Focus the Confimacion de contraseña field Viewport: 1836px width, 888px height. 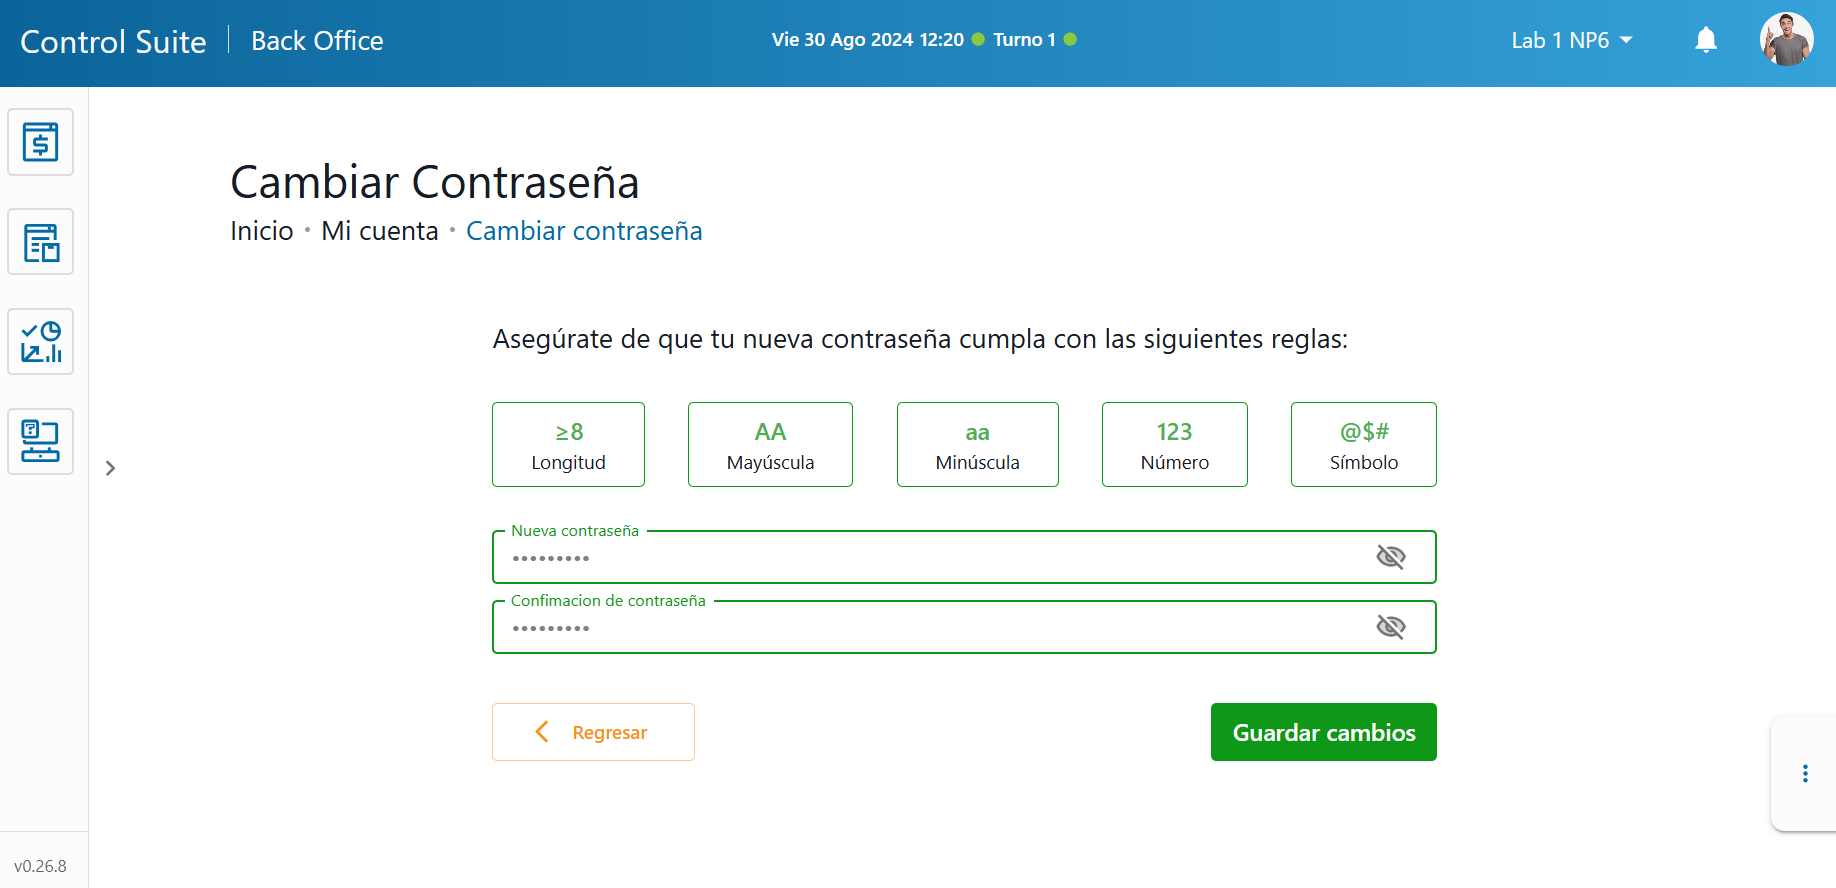pyautogui.click(x=930, y=628)
